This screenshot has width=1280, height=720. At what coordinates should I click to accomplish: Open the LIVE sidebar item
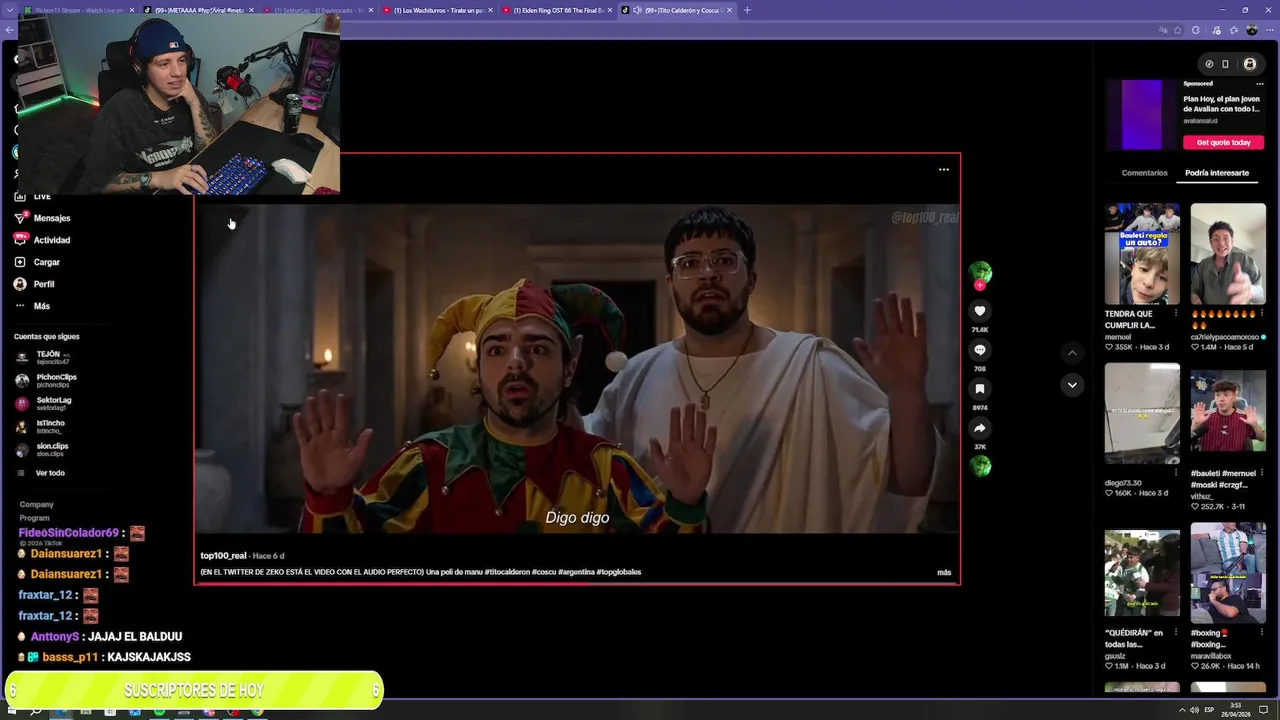pyautogui.click(x=33, y=196)
